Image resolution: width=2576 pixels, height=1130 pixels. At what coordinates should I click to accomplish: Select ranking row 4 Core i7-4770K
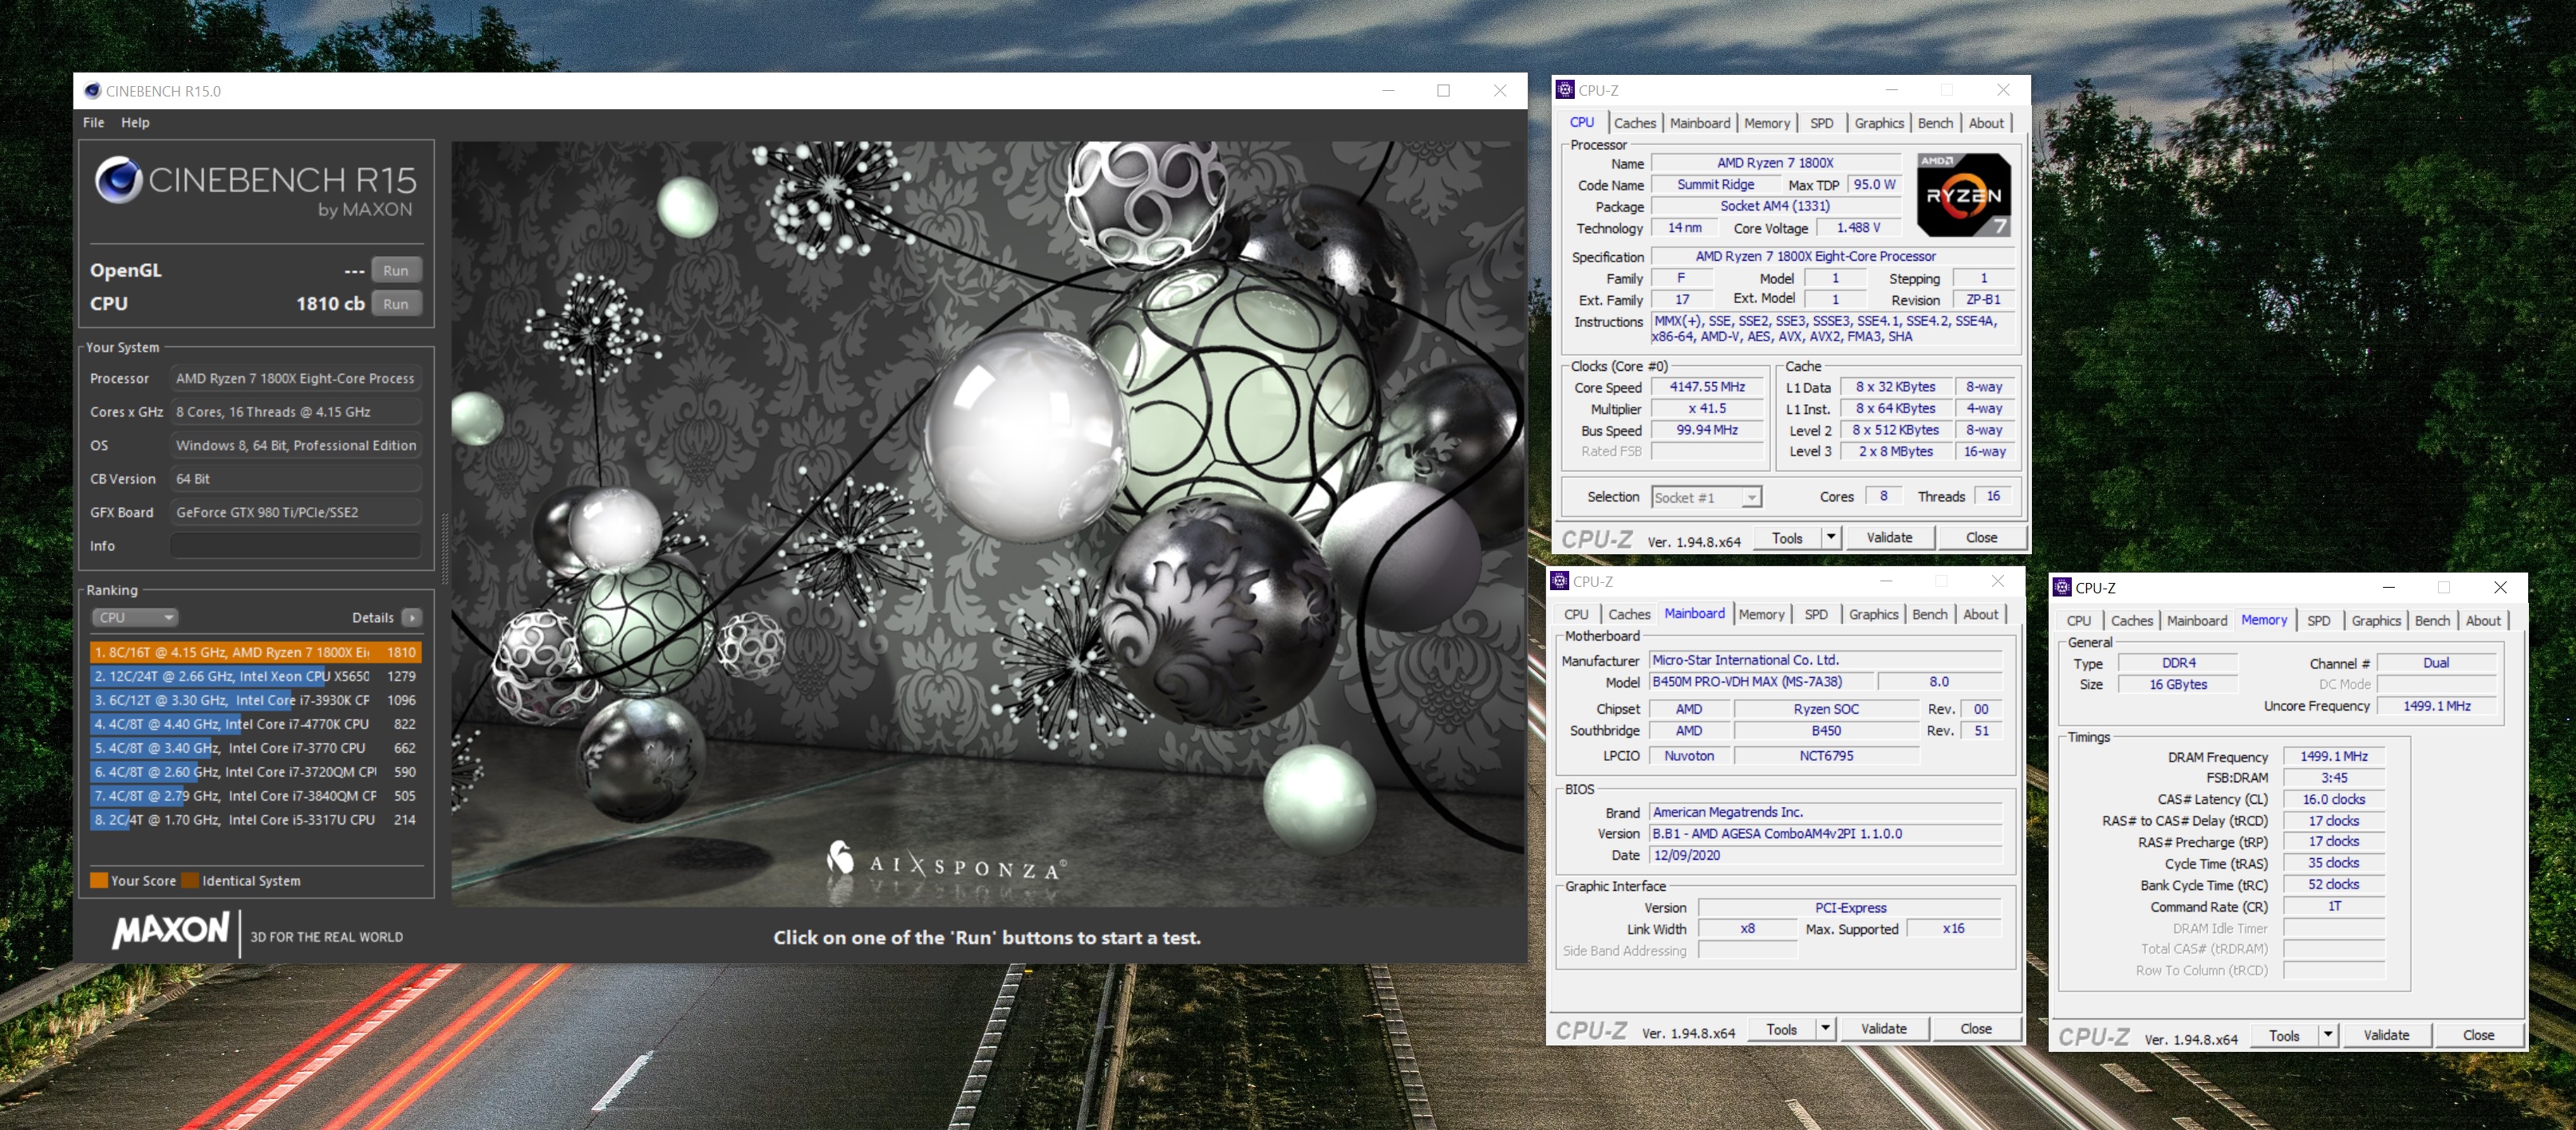point(255,724)
